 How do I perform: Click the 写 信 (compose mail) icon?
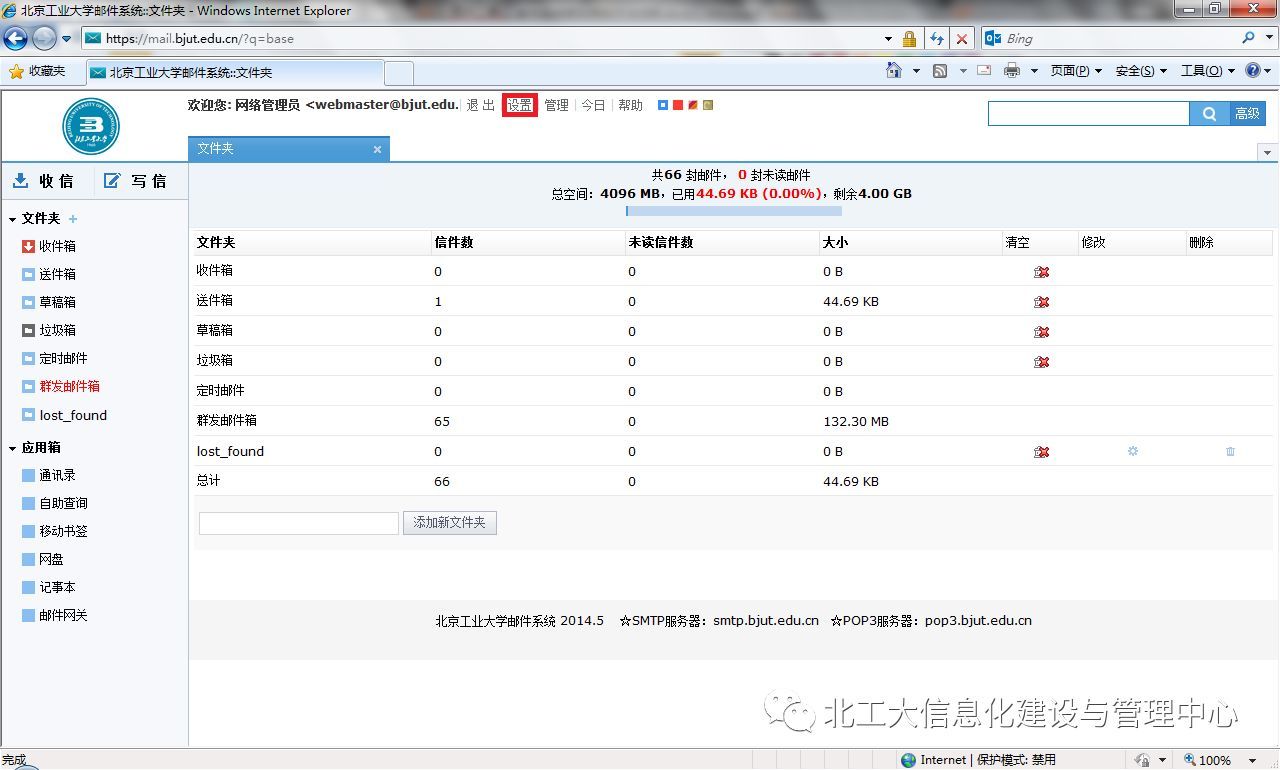tap(111, 181)
